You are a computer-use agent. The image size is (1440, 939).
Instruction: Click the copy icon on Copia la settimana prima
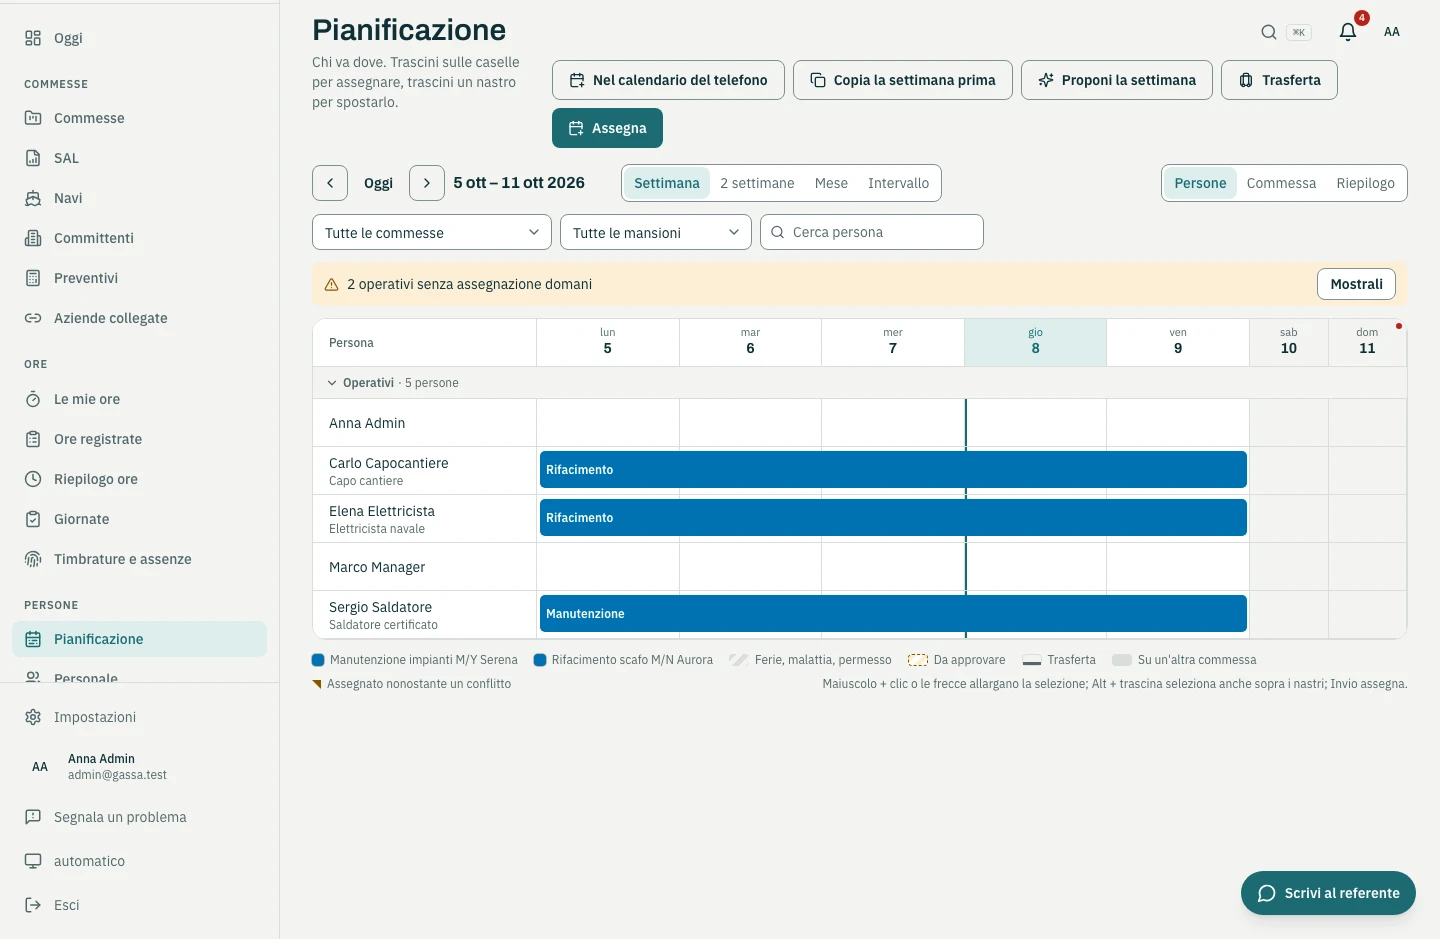click(818, 80)
